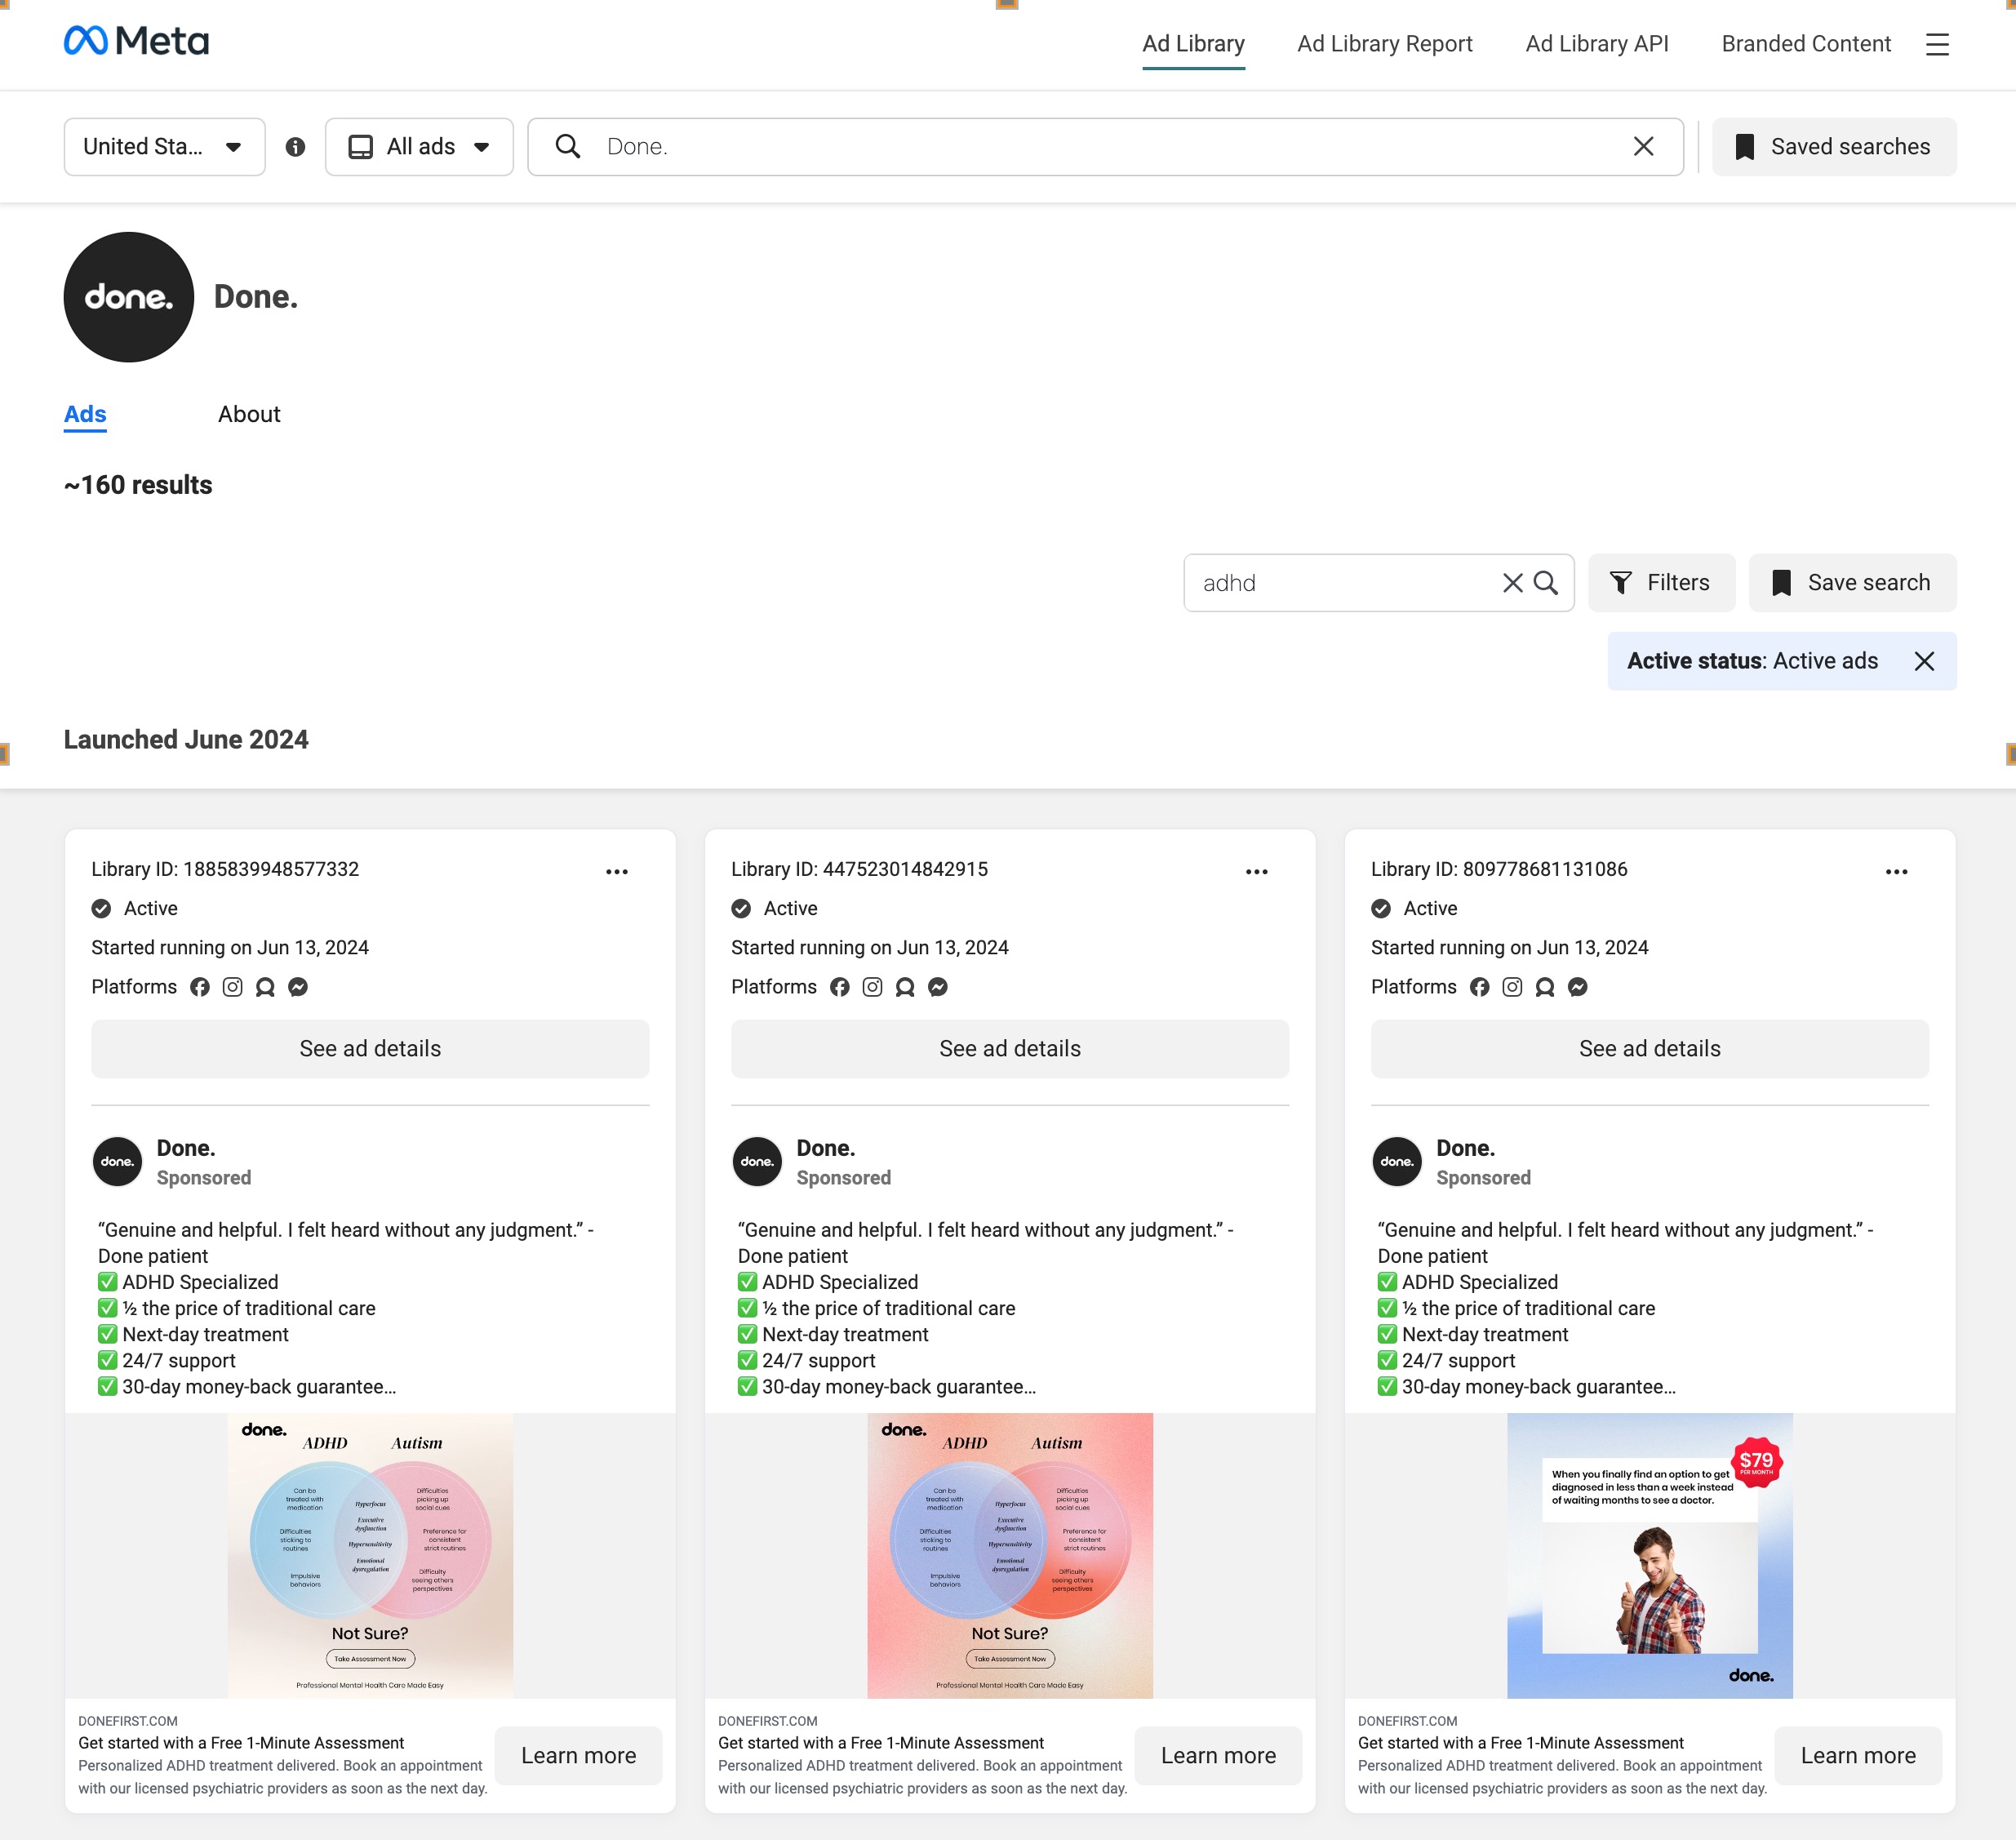This screenshot has width=2016, height=1840.
Task: Click the Instagram platform icon on second ad
Action: pyautogui.click(x=872, y=987)
